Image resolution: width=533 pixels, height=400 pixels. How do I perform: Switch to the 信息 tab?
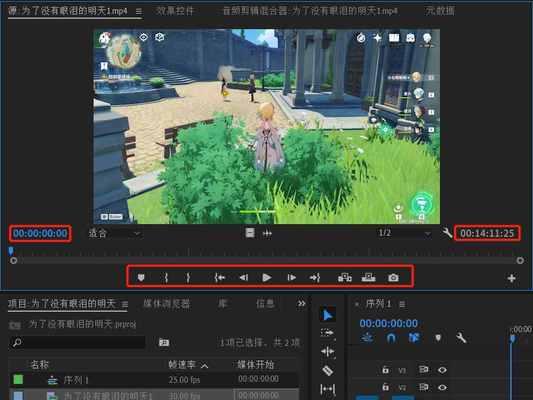tap(265, 303)
